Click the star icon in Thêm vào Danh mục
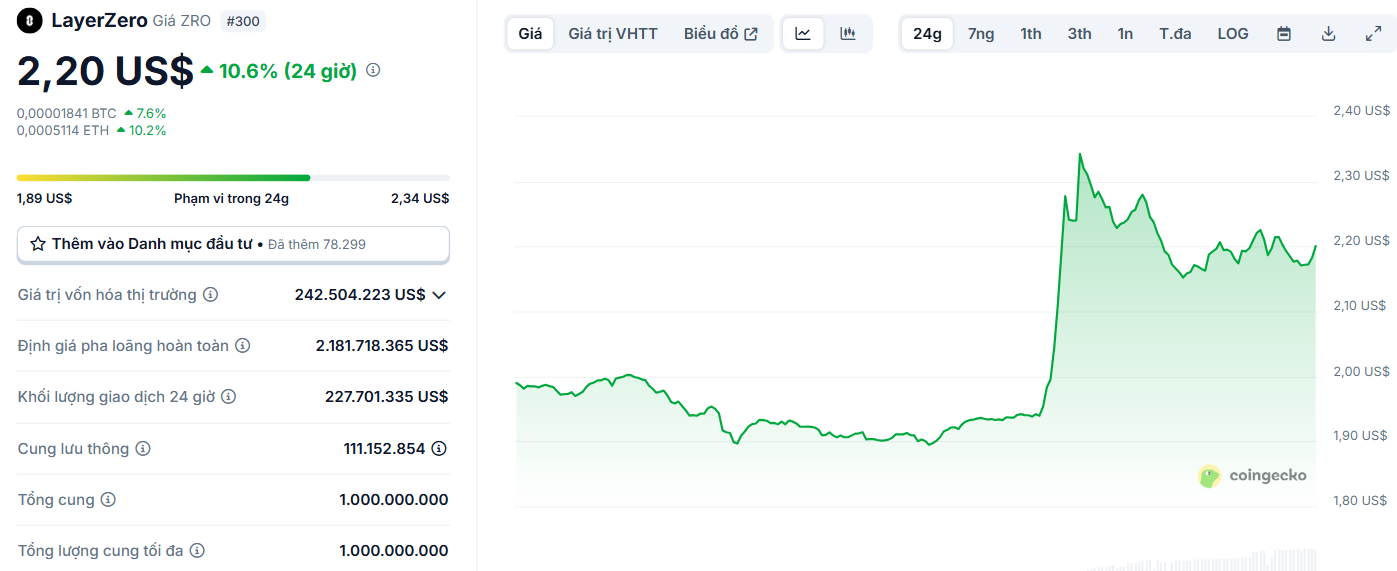The height and width of the screenshot is (571, 1397). click(x=38, y=244)
